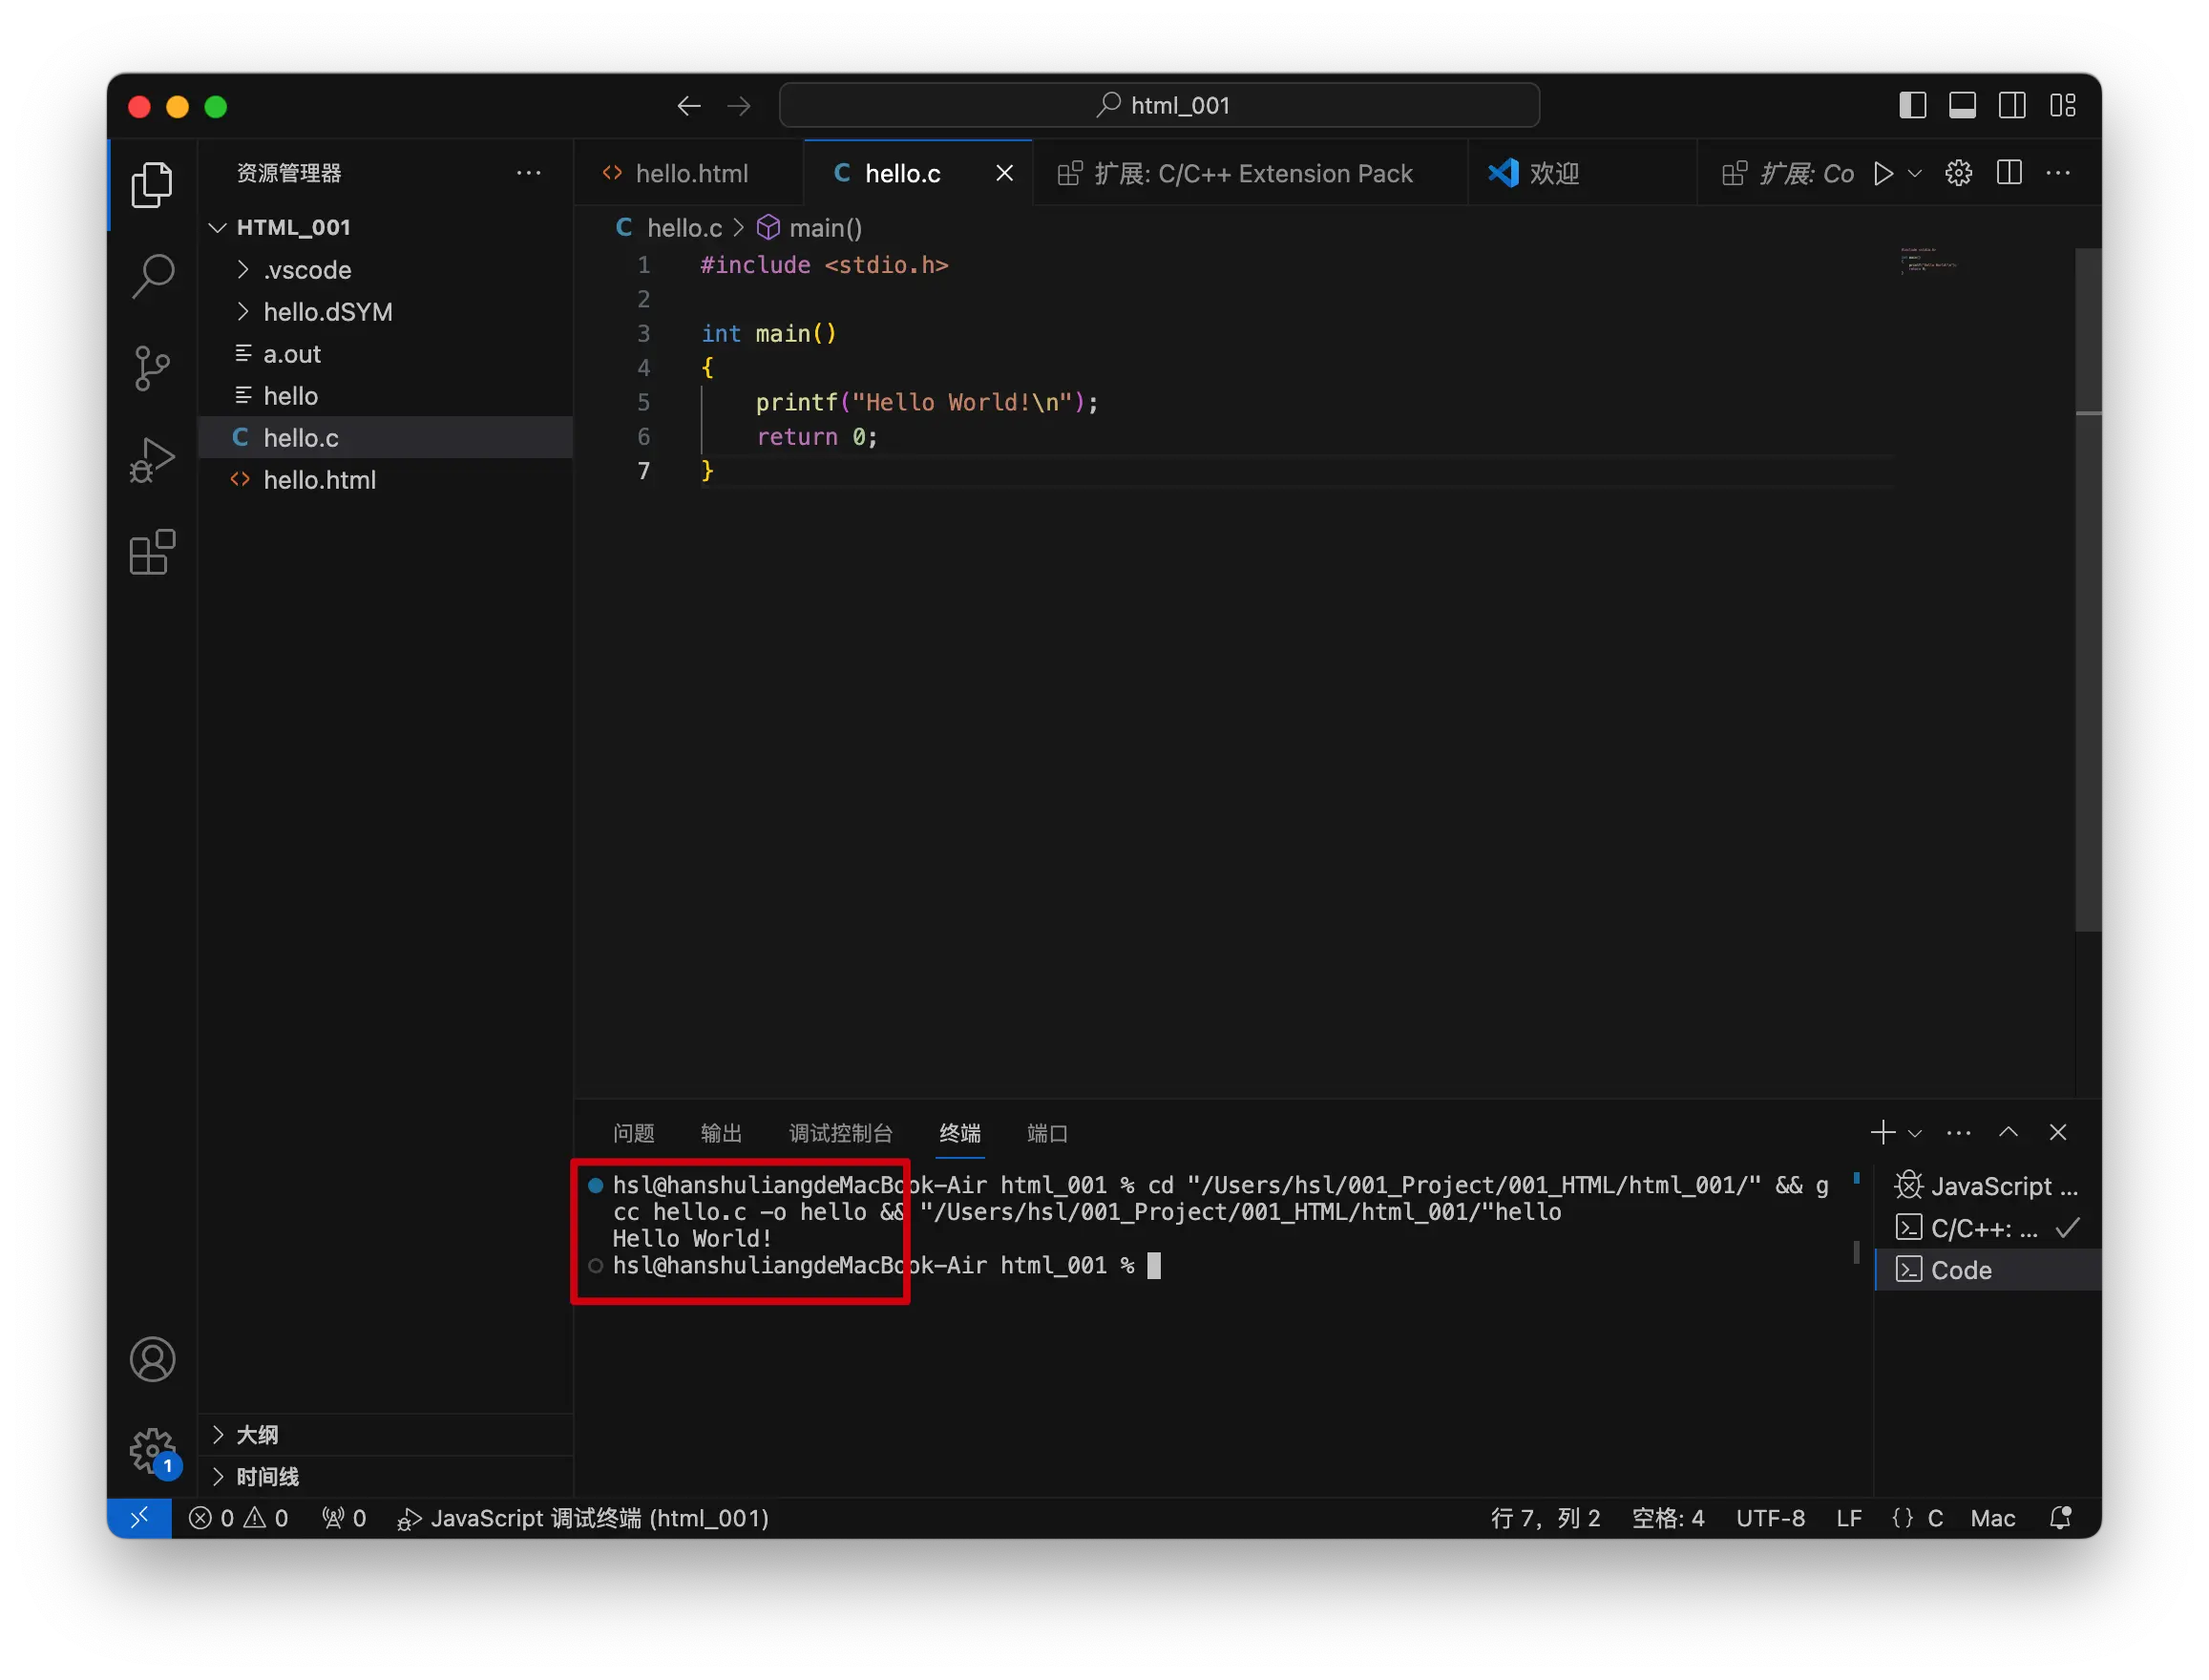This screenshot has width=2209, height=1680.
Task: Open the Source Control view
Action: click(x=152, y=369)
